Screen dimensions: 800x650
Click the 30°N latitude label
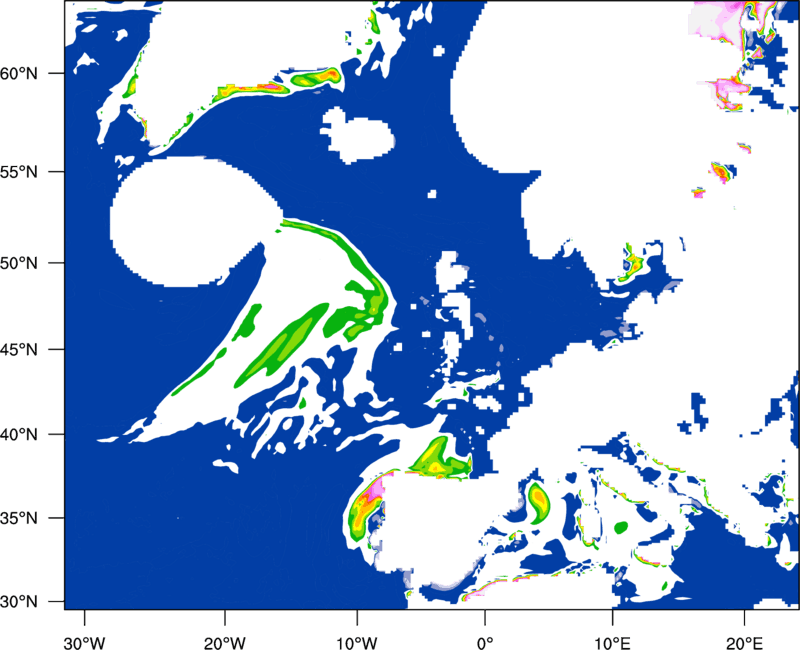(x=19, y=602)
